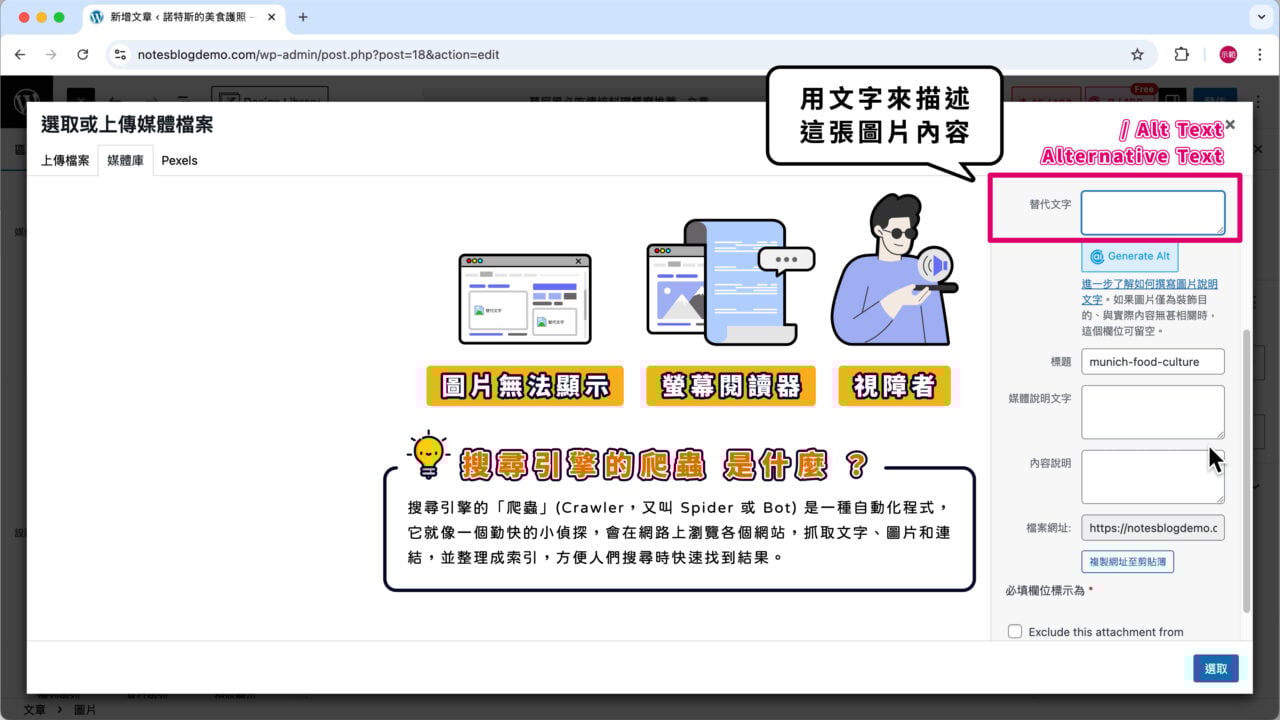Switch to the Pexels tab

(179, 160)
